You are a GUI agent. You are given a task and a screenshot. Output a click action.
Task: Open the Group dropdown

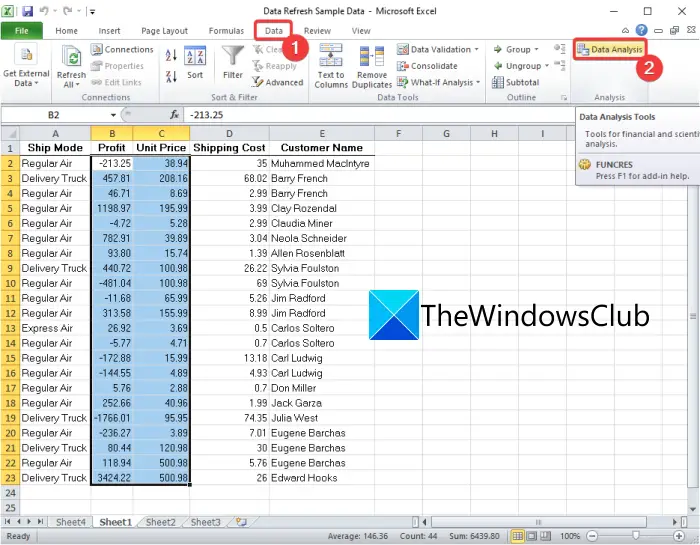537,49
